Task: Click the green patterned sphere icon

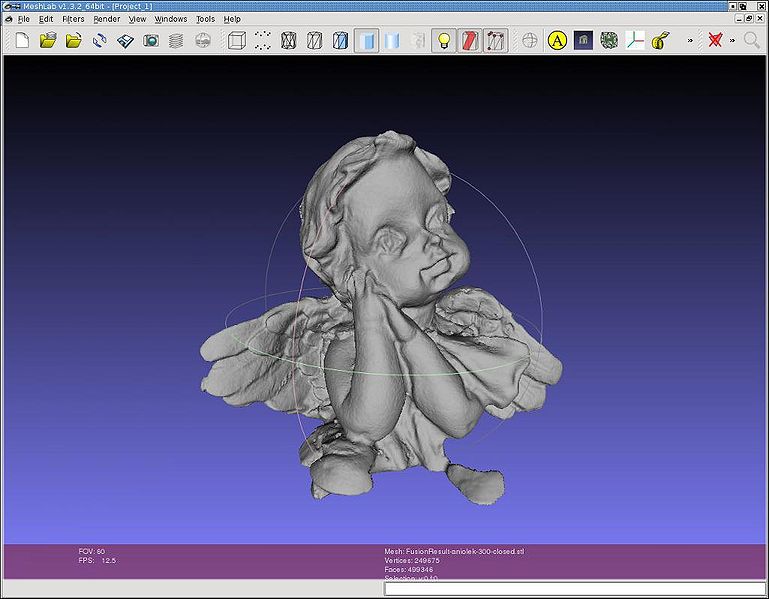Action: click(x=609, y=41)
